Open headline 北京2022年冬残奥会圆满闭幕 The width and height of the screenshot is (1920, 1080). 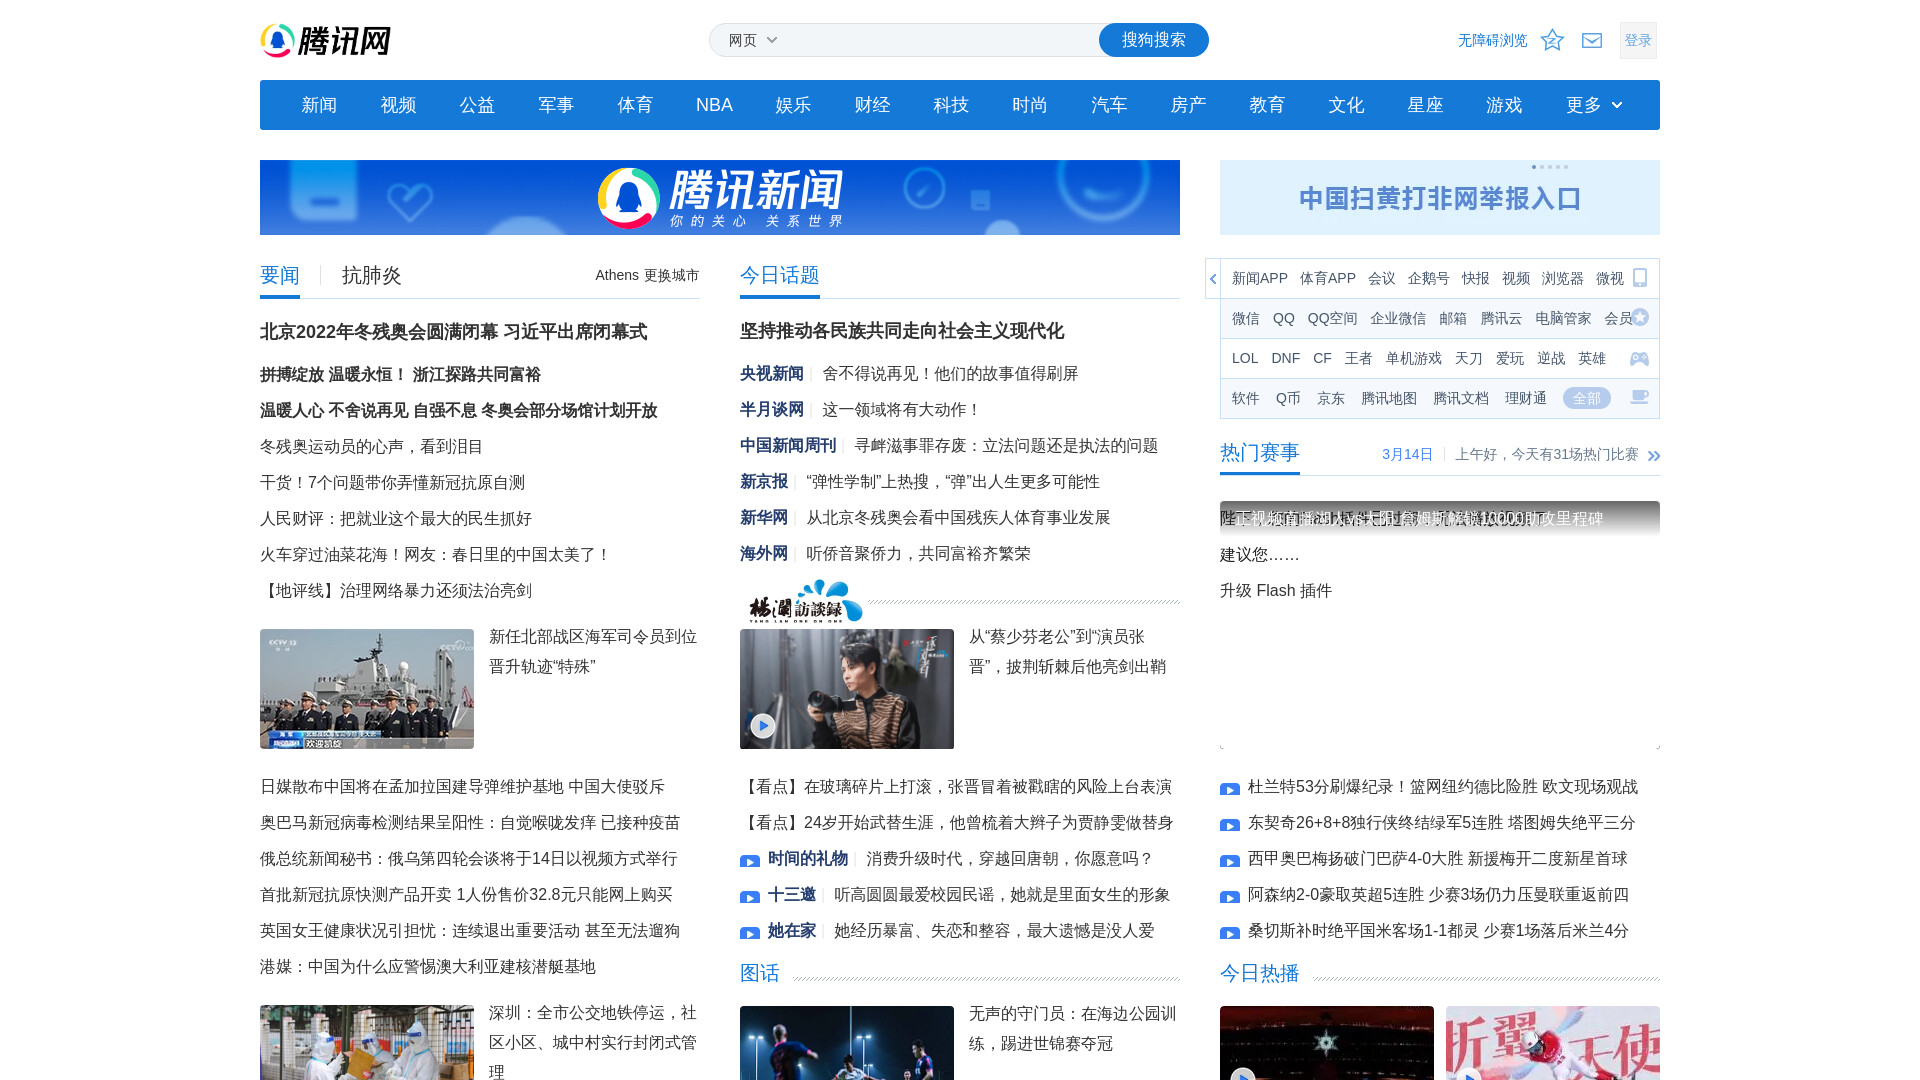tap(453, 331)
